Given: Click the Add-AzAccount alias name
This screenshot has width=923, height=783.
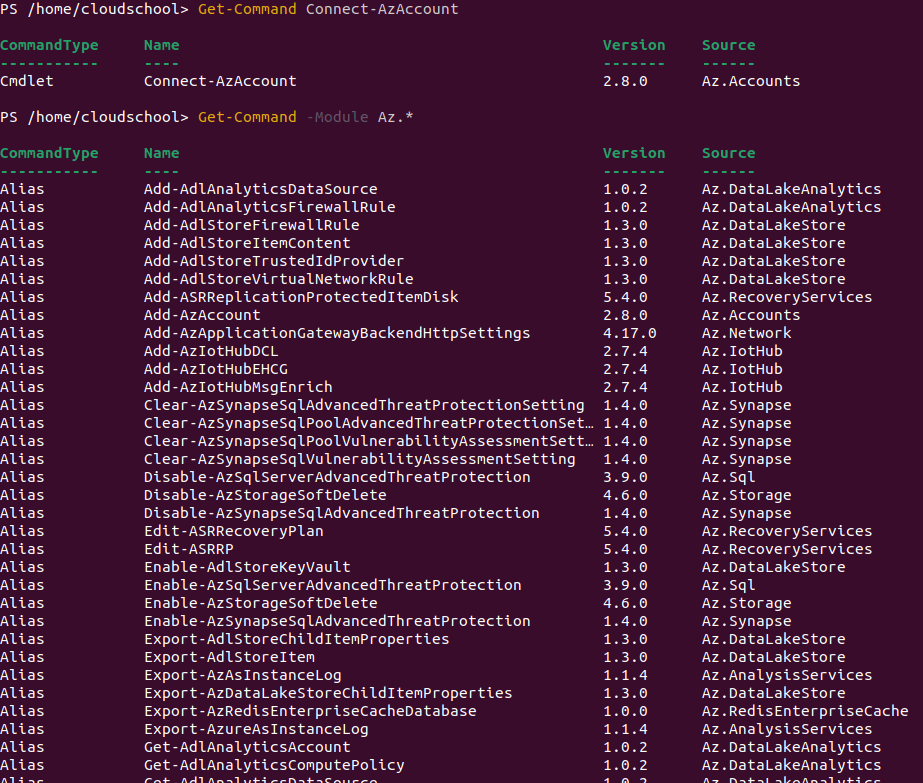Looking at the screenshot, I should [202, 315].
